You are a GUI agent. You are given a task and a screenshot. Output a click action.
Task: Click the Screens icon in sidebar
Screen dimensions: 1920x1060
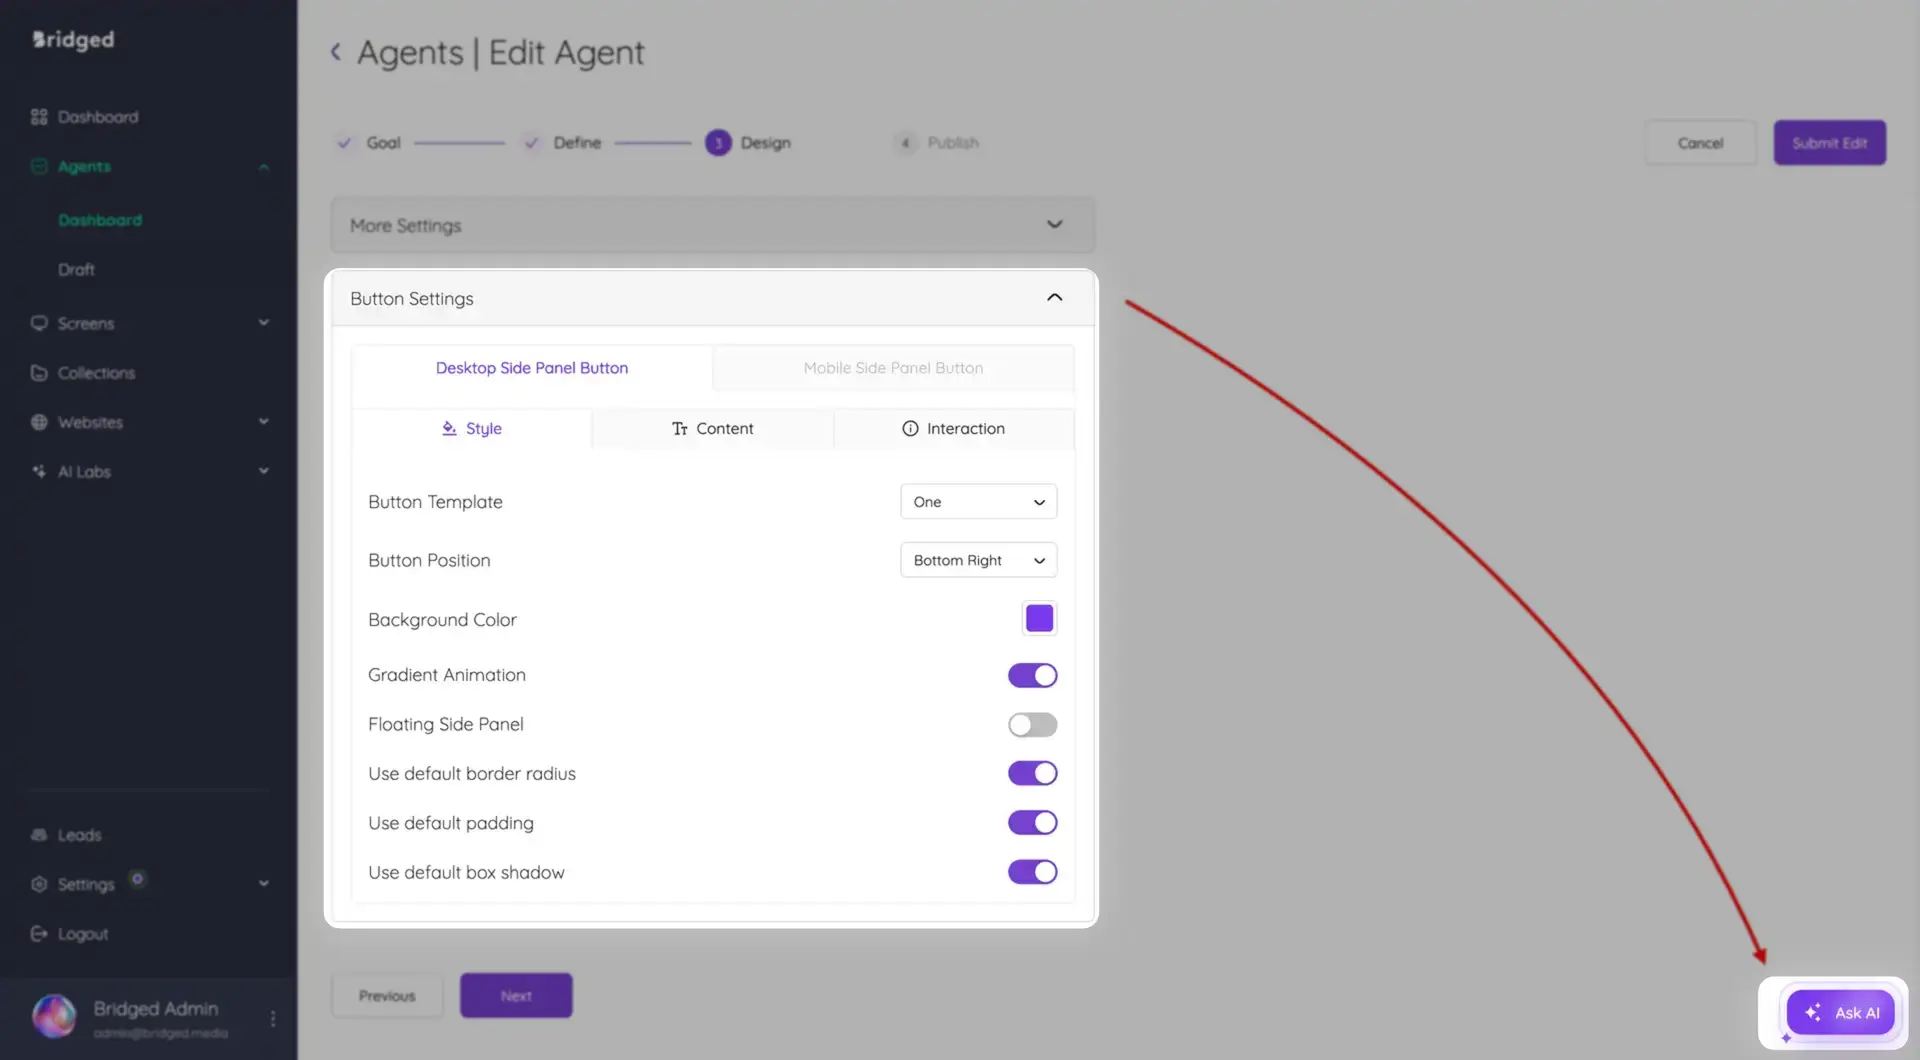click(x=39, y=322)
